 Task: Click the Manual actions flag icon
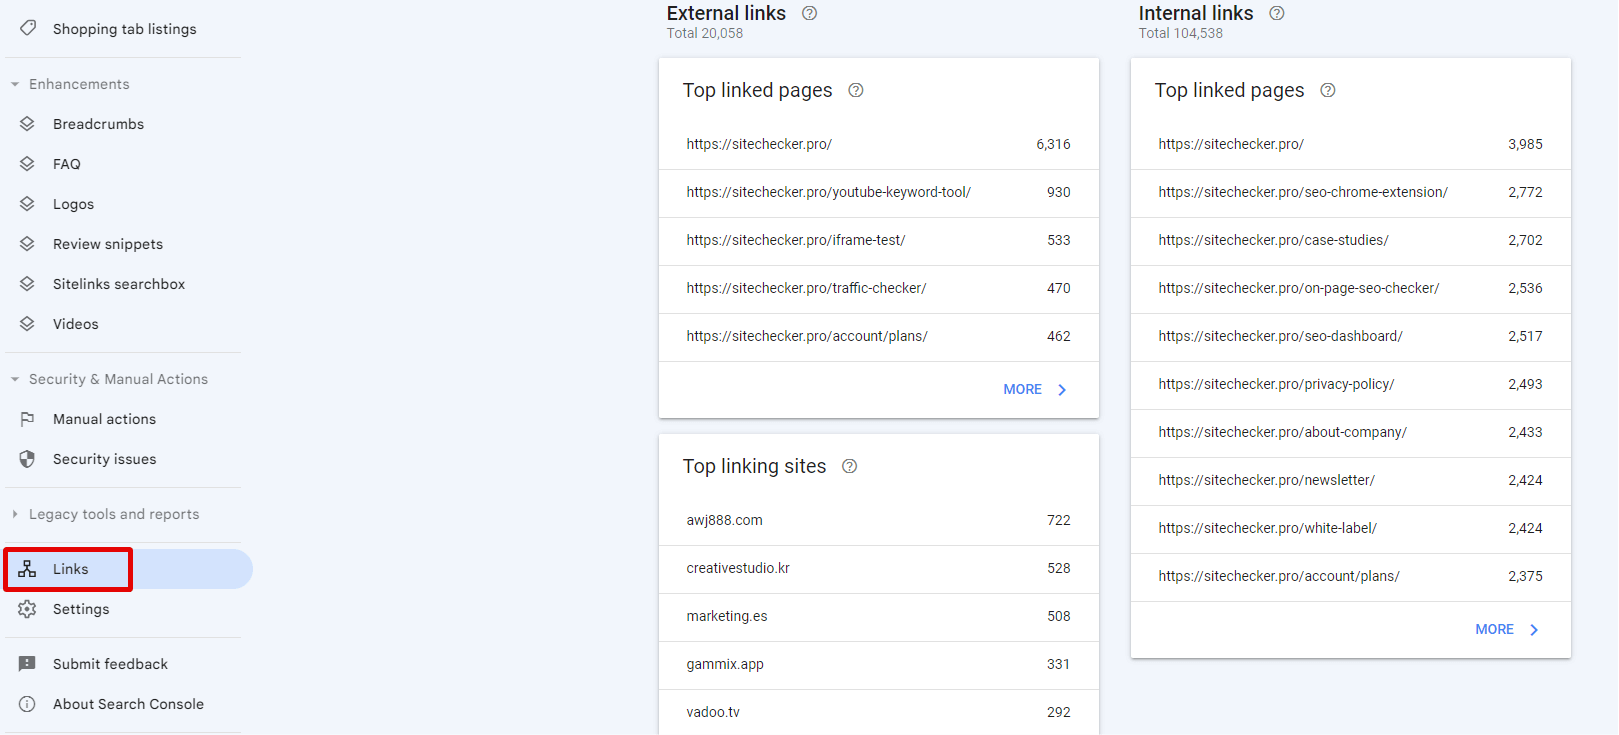(27, 419)
